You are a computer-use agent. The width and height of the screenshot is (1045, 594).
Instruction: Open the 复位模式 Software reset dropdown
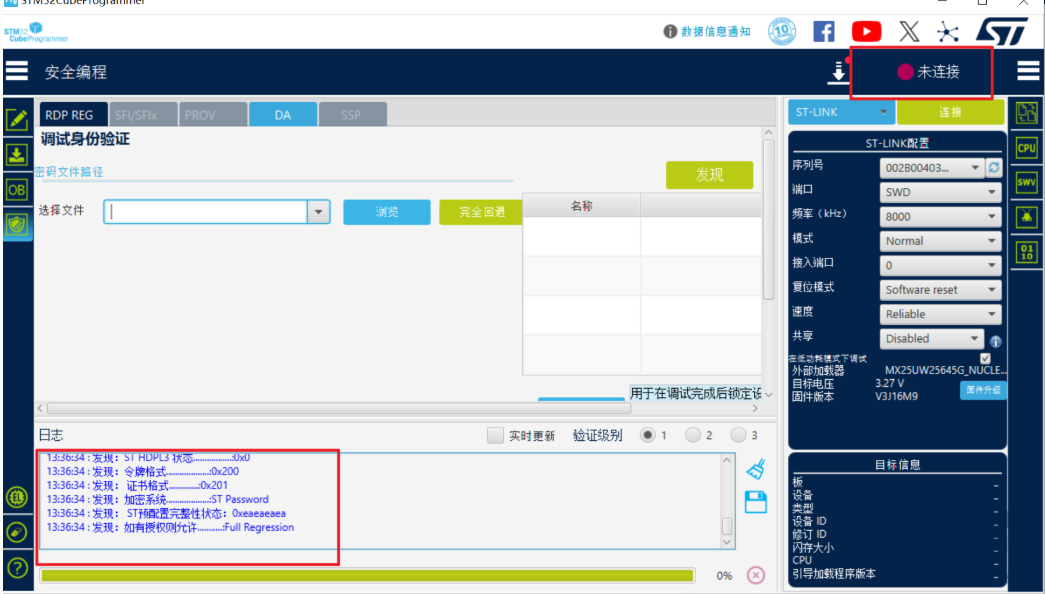[x=940, y=290]
